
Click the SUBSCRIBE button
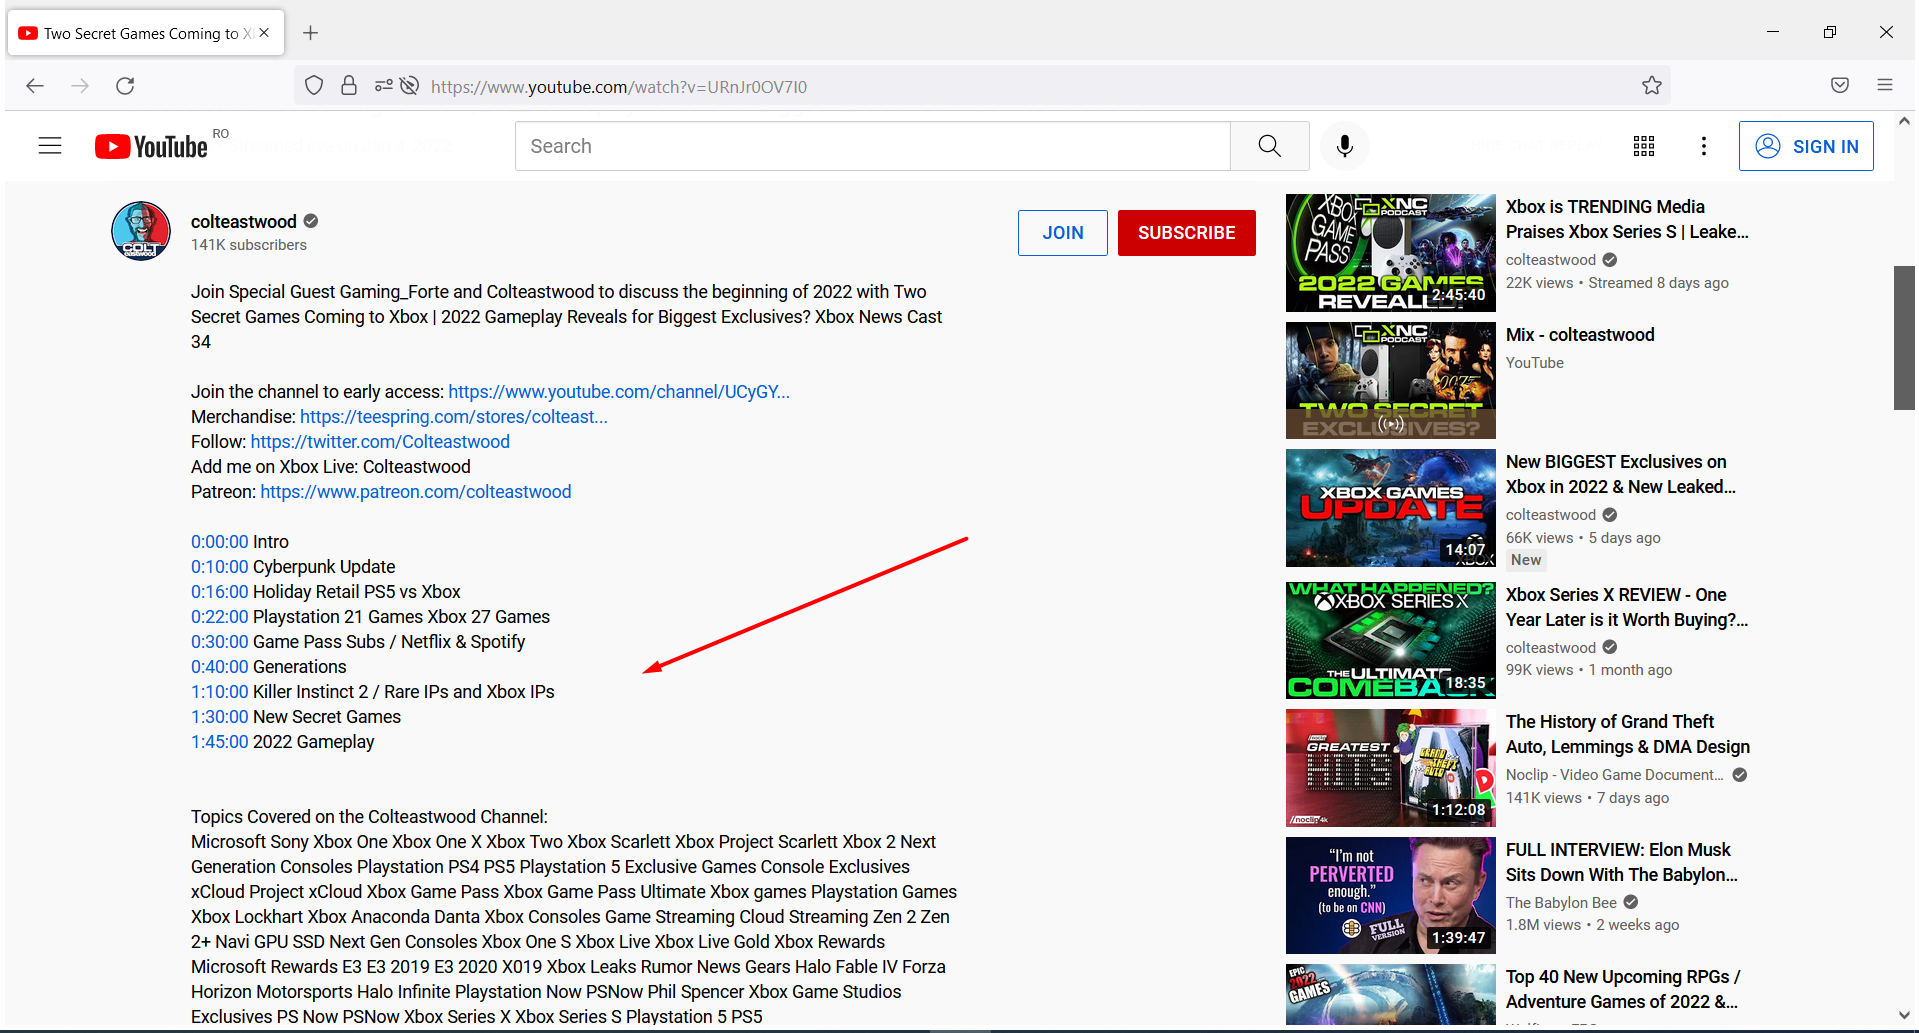tap(1186, 232)
